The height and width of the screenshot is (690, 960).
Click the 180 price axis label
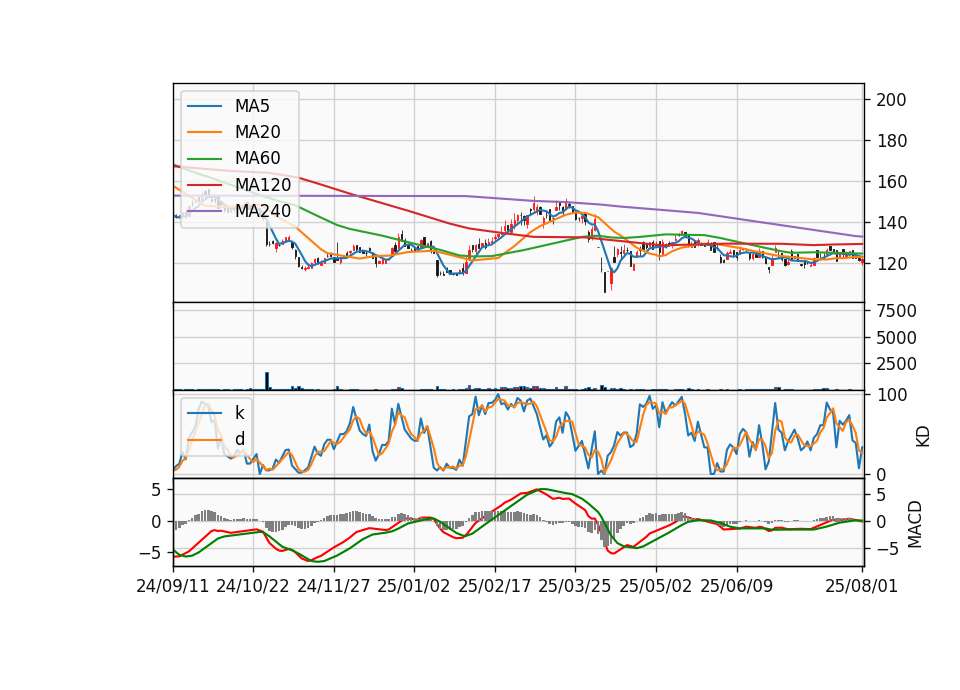891,141
